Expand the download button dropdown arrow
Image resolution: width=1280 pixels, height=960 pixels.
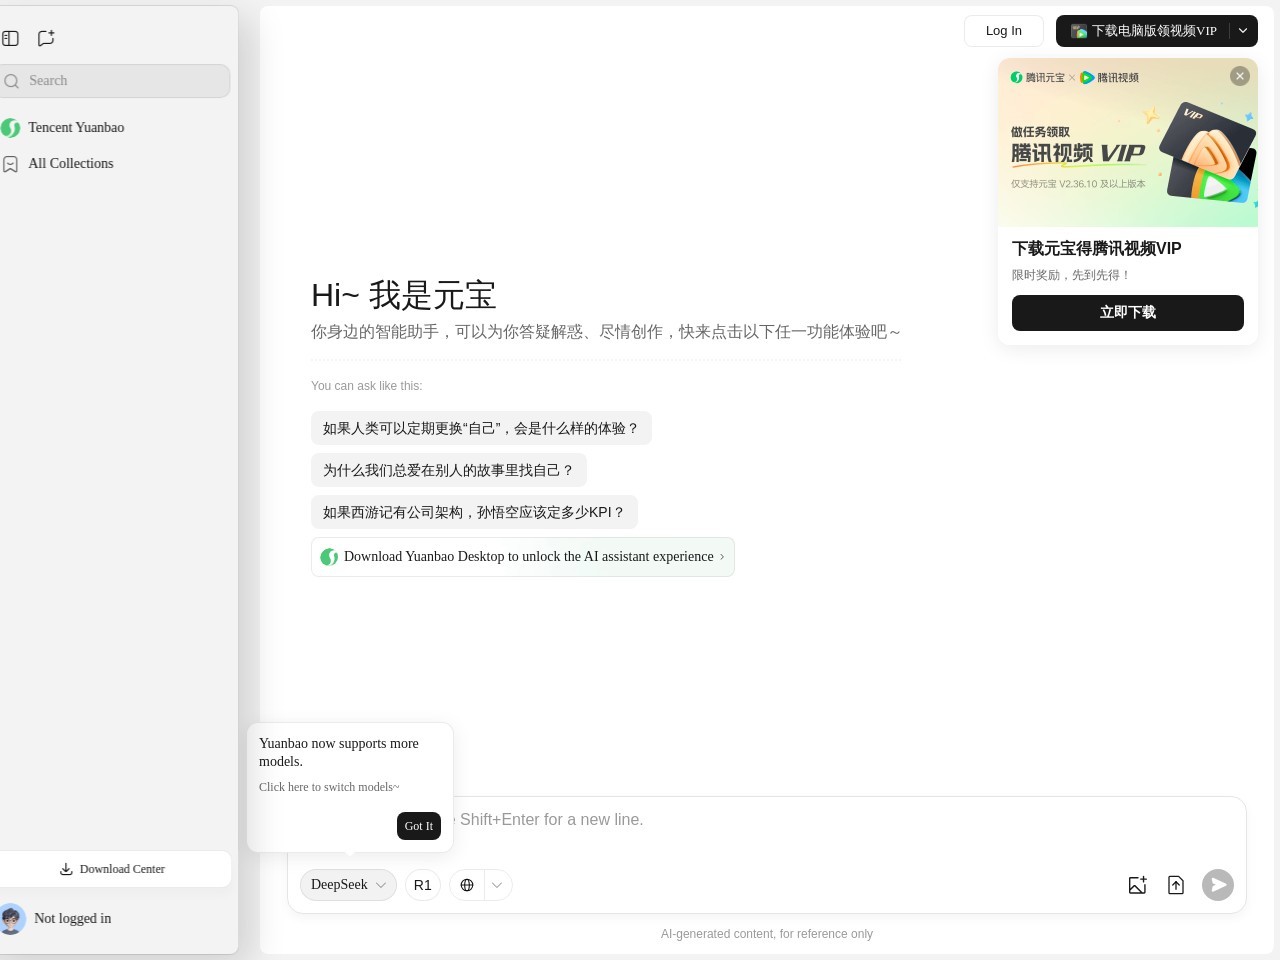pos(1243,31)
